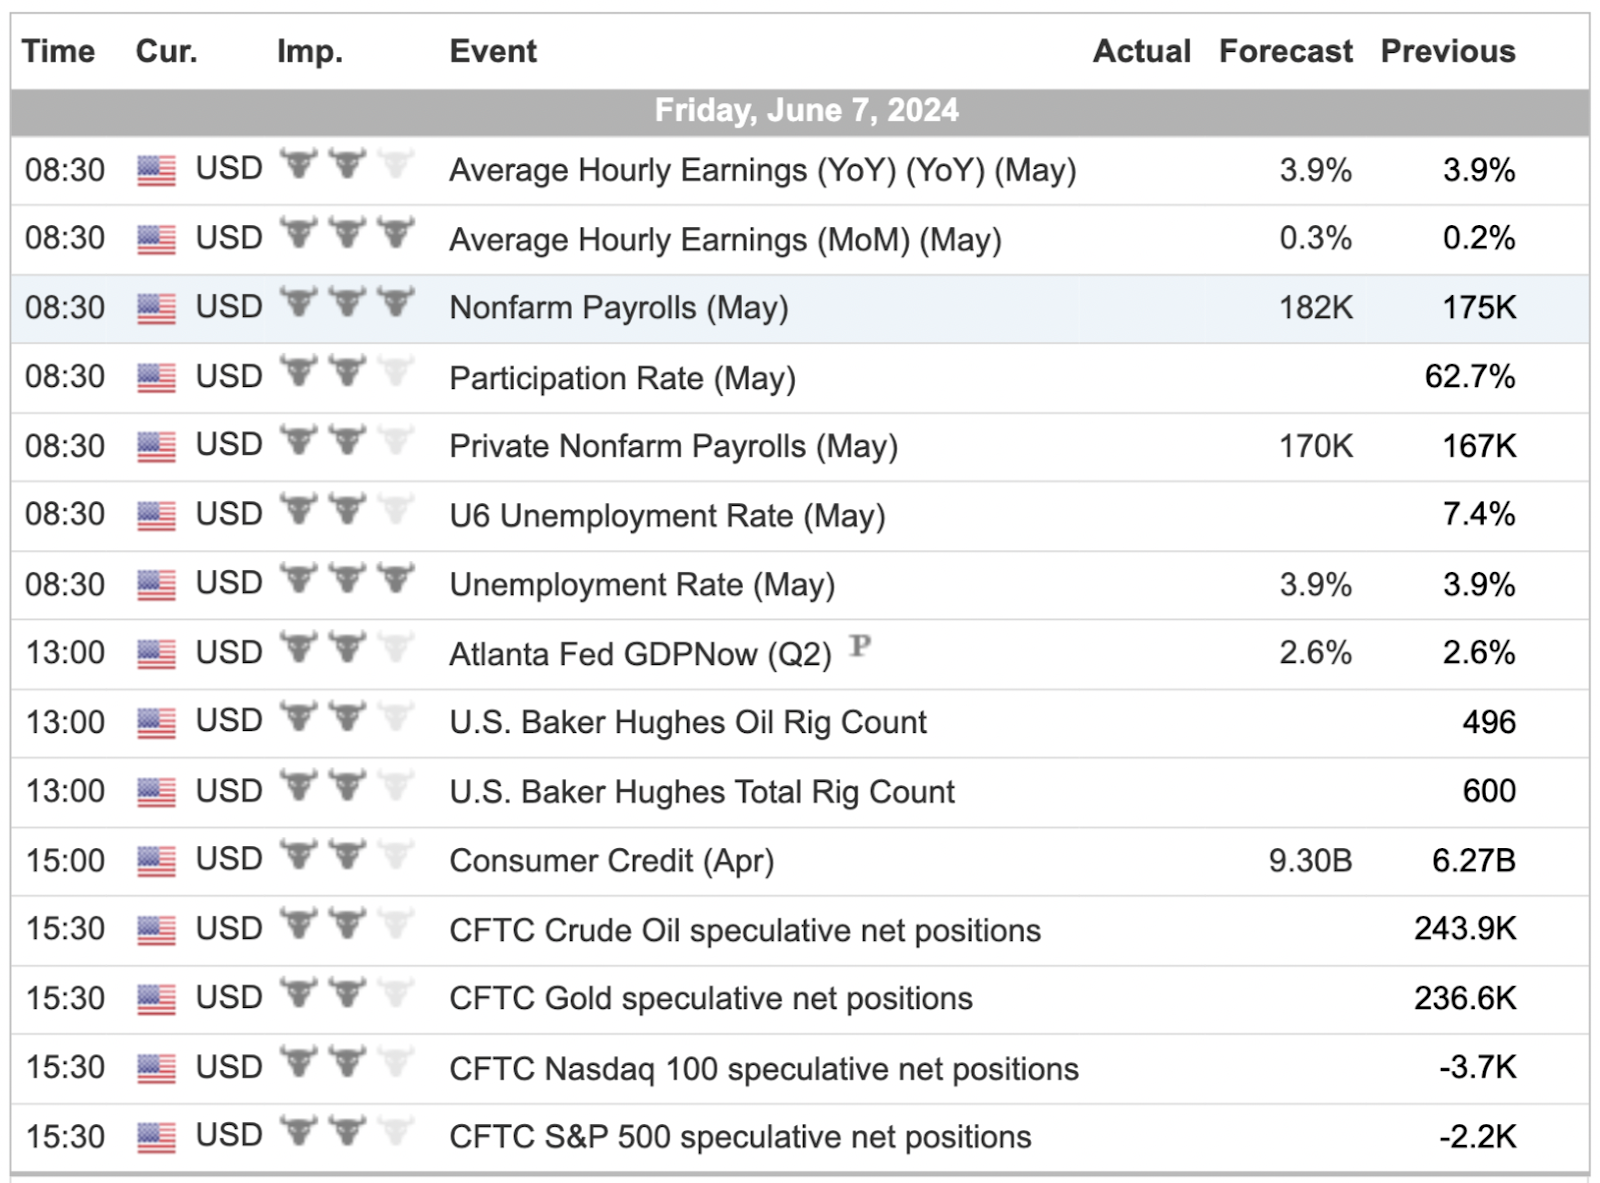1600x1183 pixels.
Task: Click the US flag in CFTC S&P 500 row
Action: point(156,1137)
